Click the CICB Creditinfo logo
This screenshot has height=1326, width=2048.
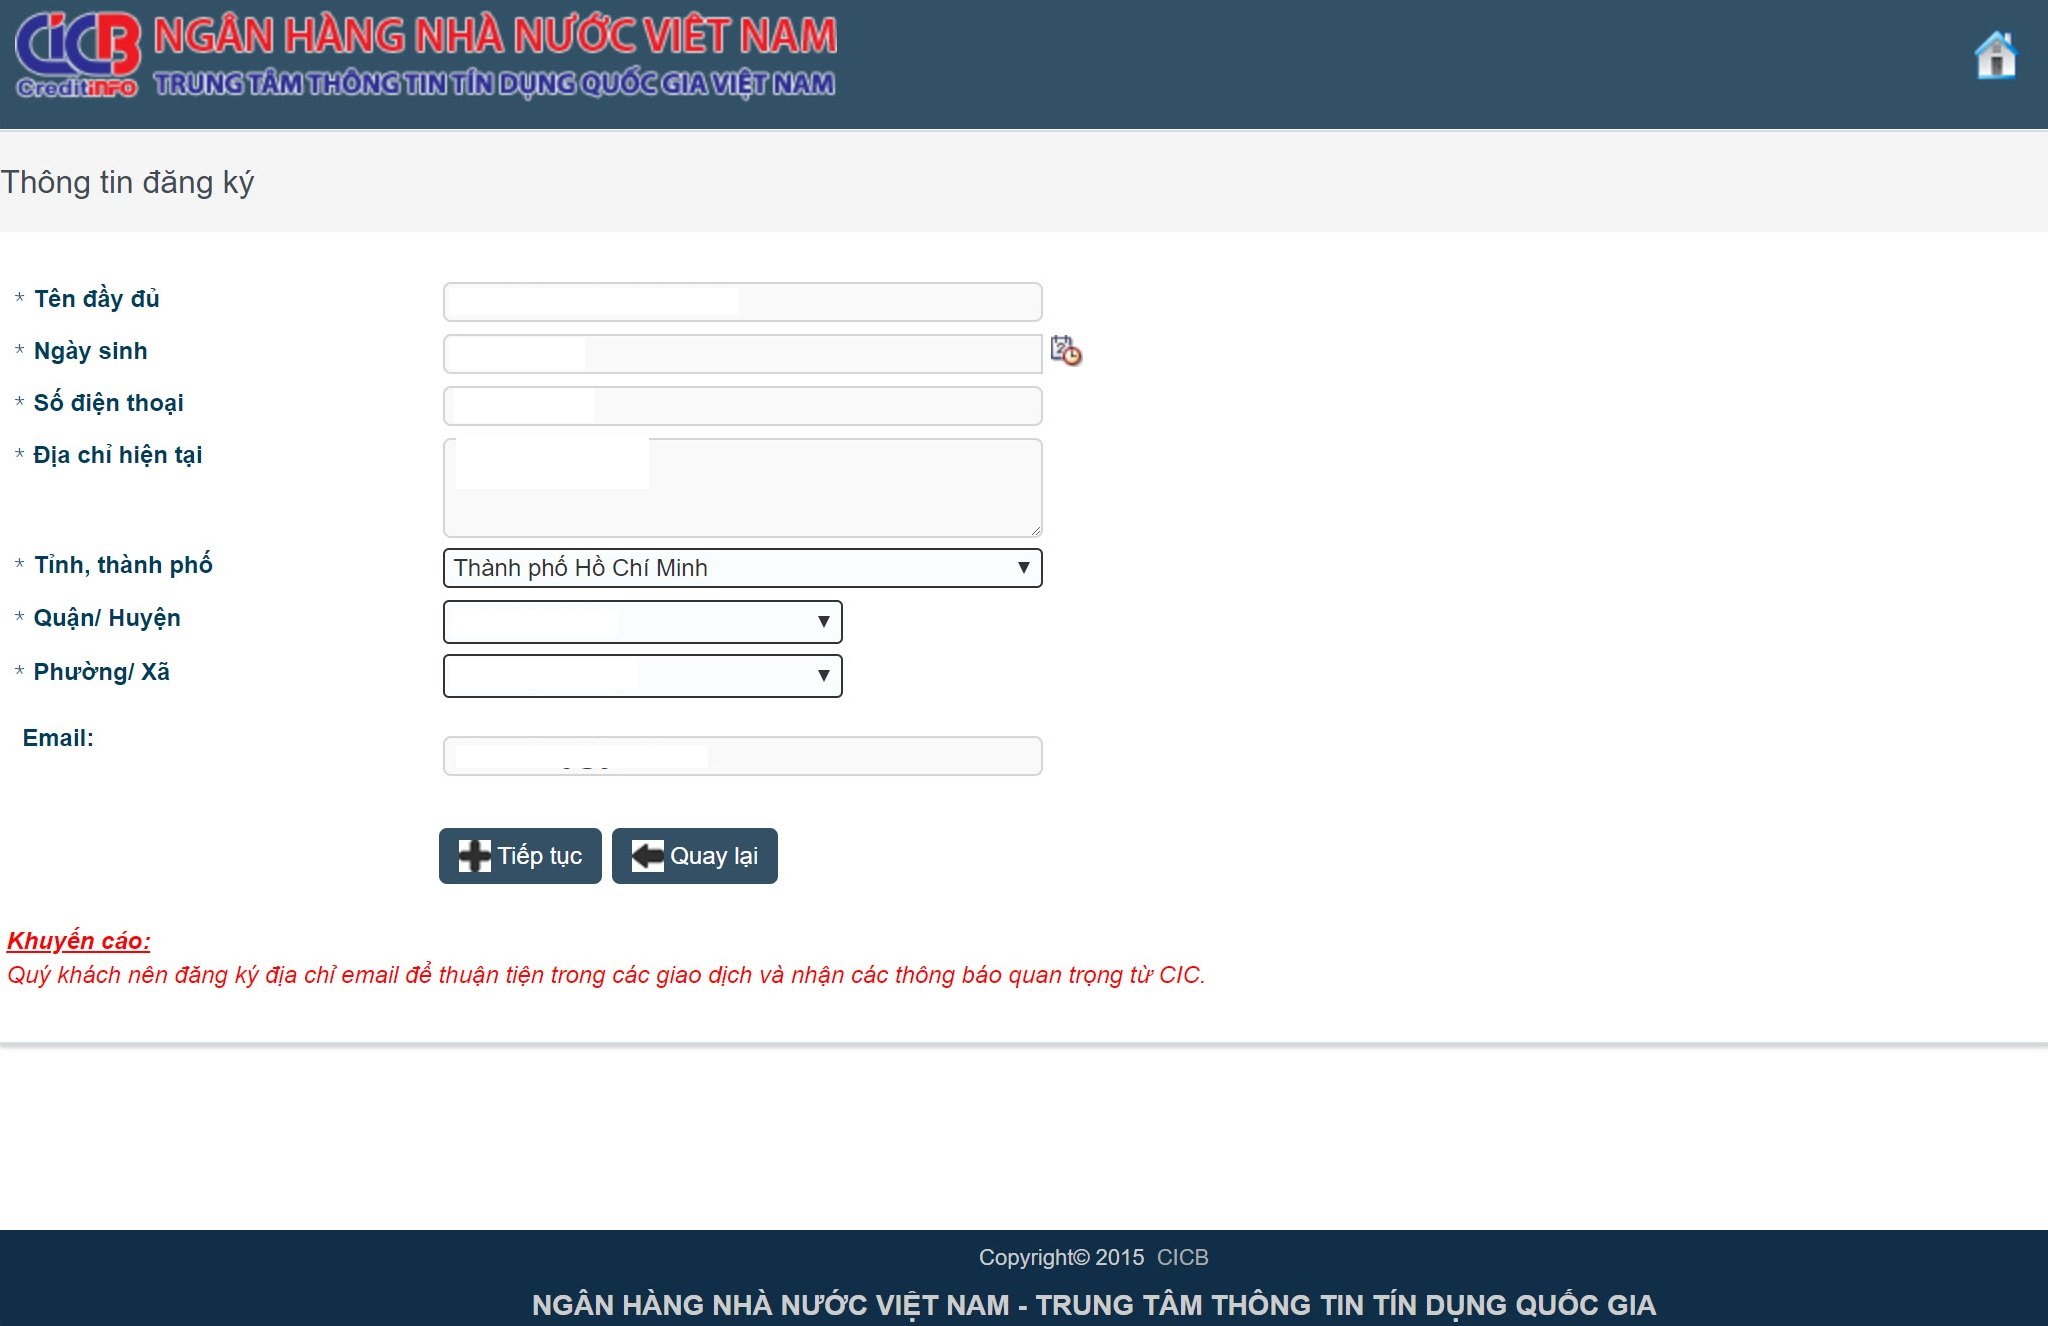(77, 55)
